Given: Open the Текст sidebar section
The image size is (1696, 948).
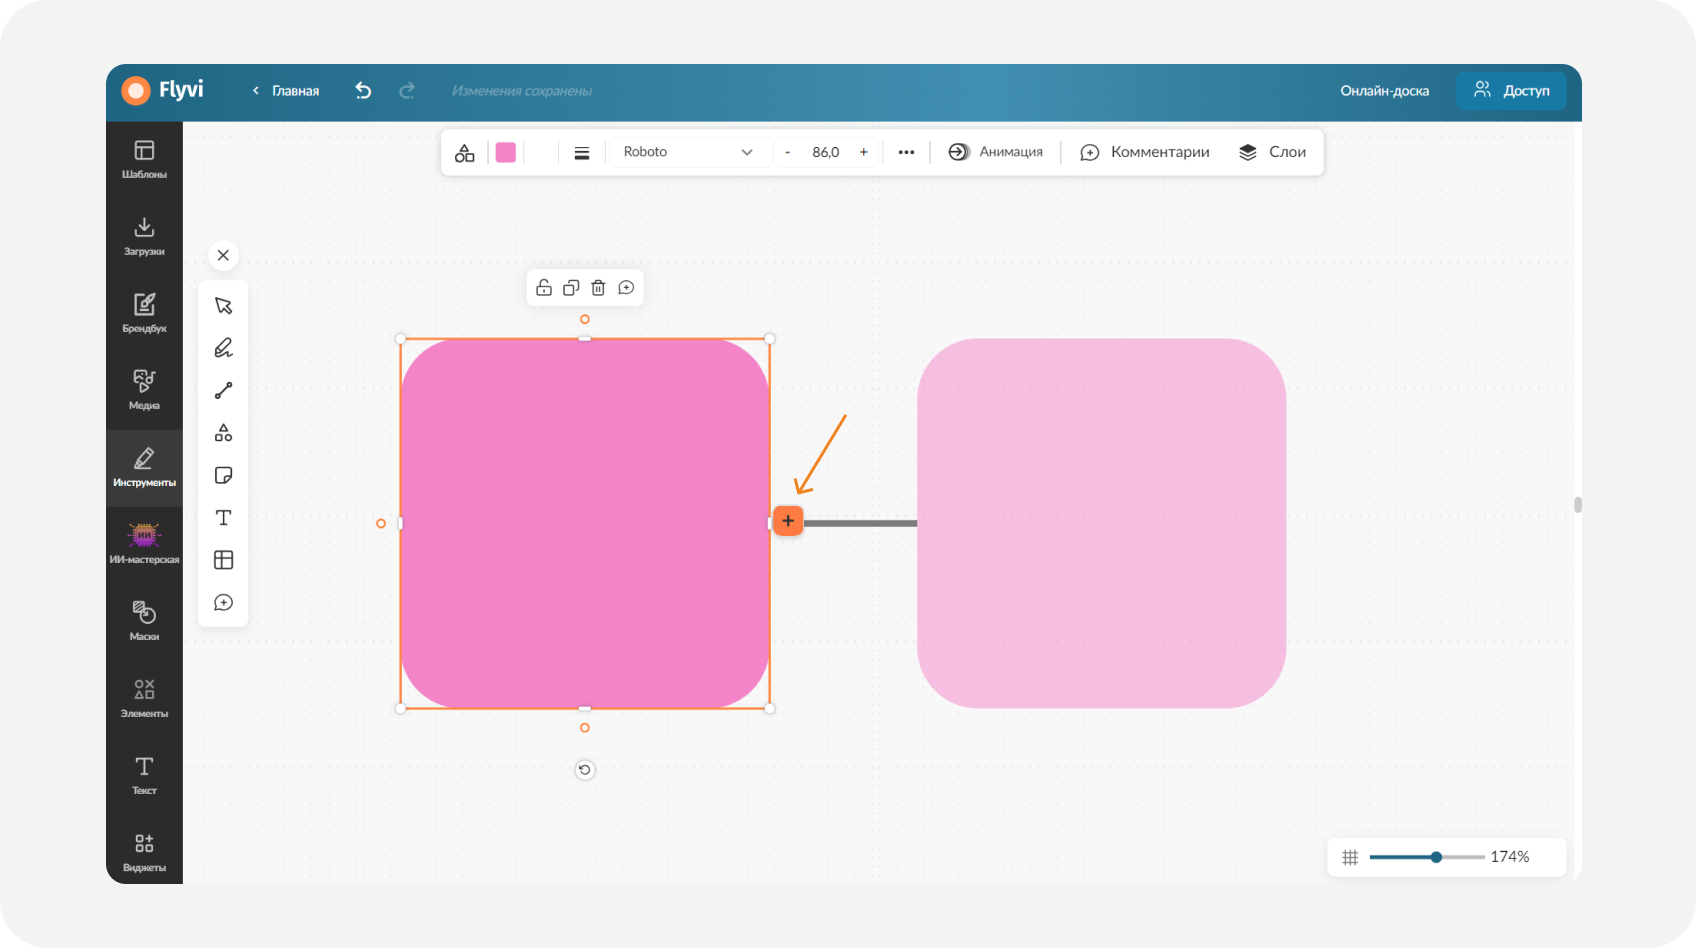Looking at the screenshot, I should point(144,775).
